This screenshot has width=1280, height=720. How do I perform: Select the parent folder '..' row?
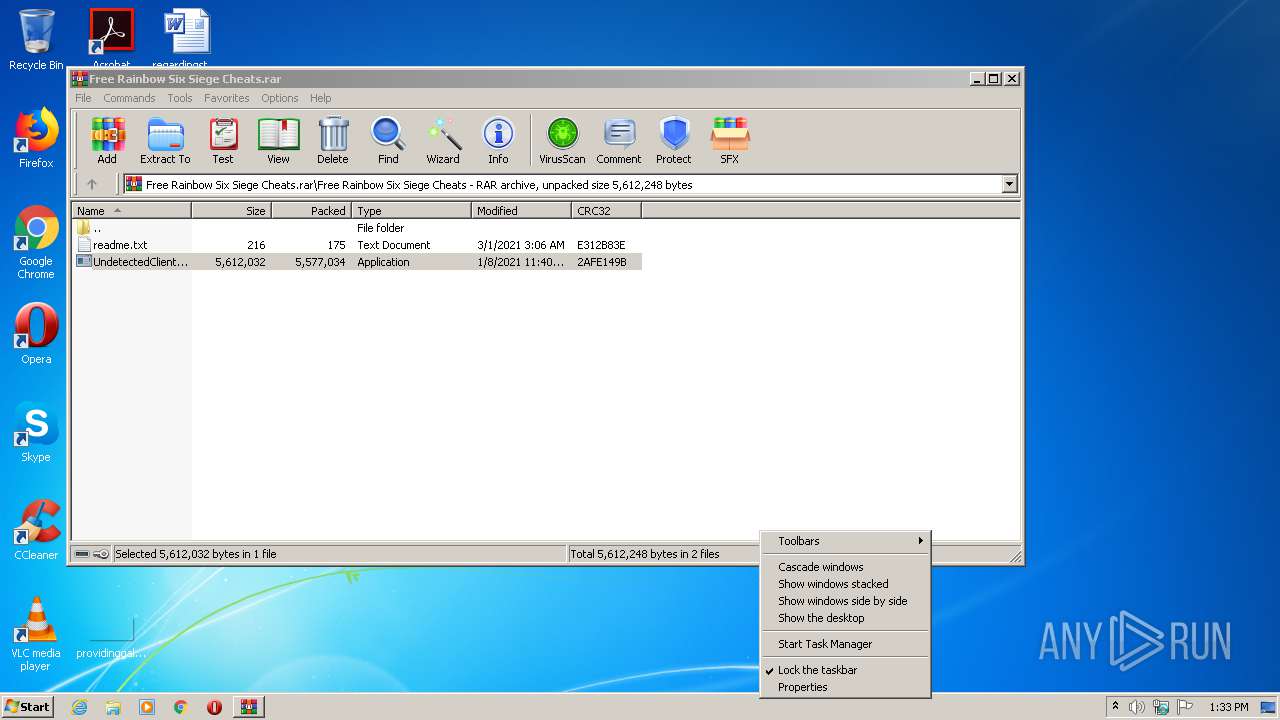coord(357,228)
